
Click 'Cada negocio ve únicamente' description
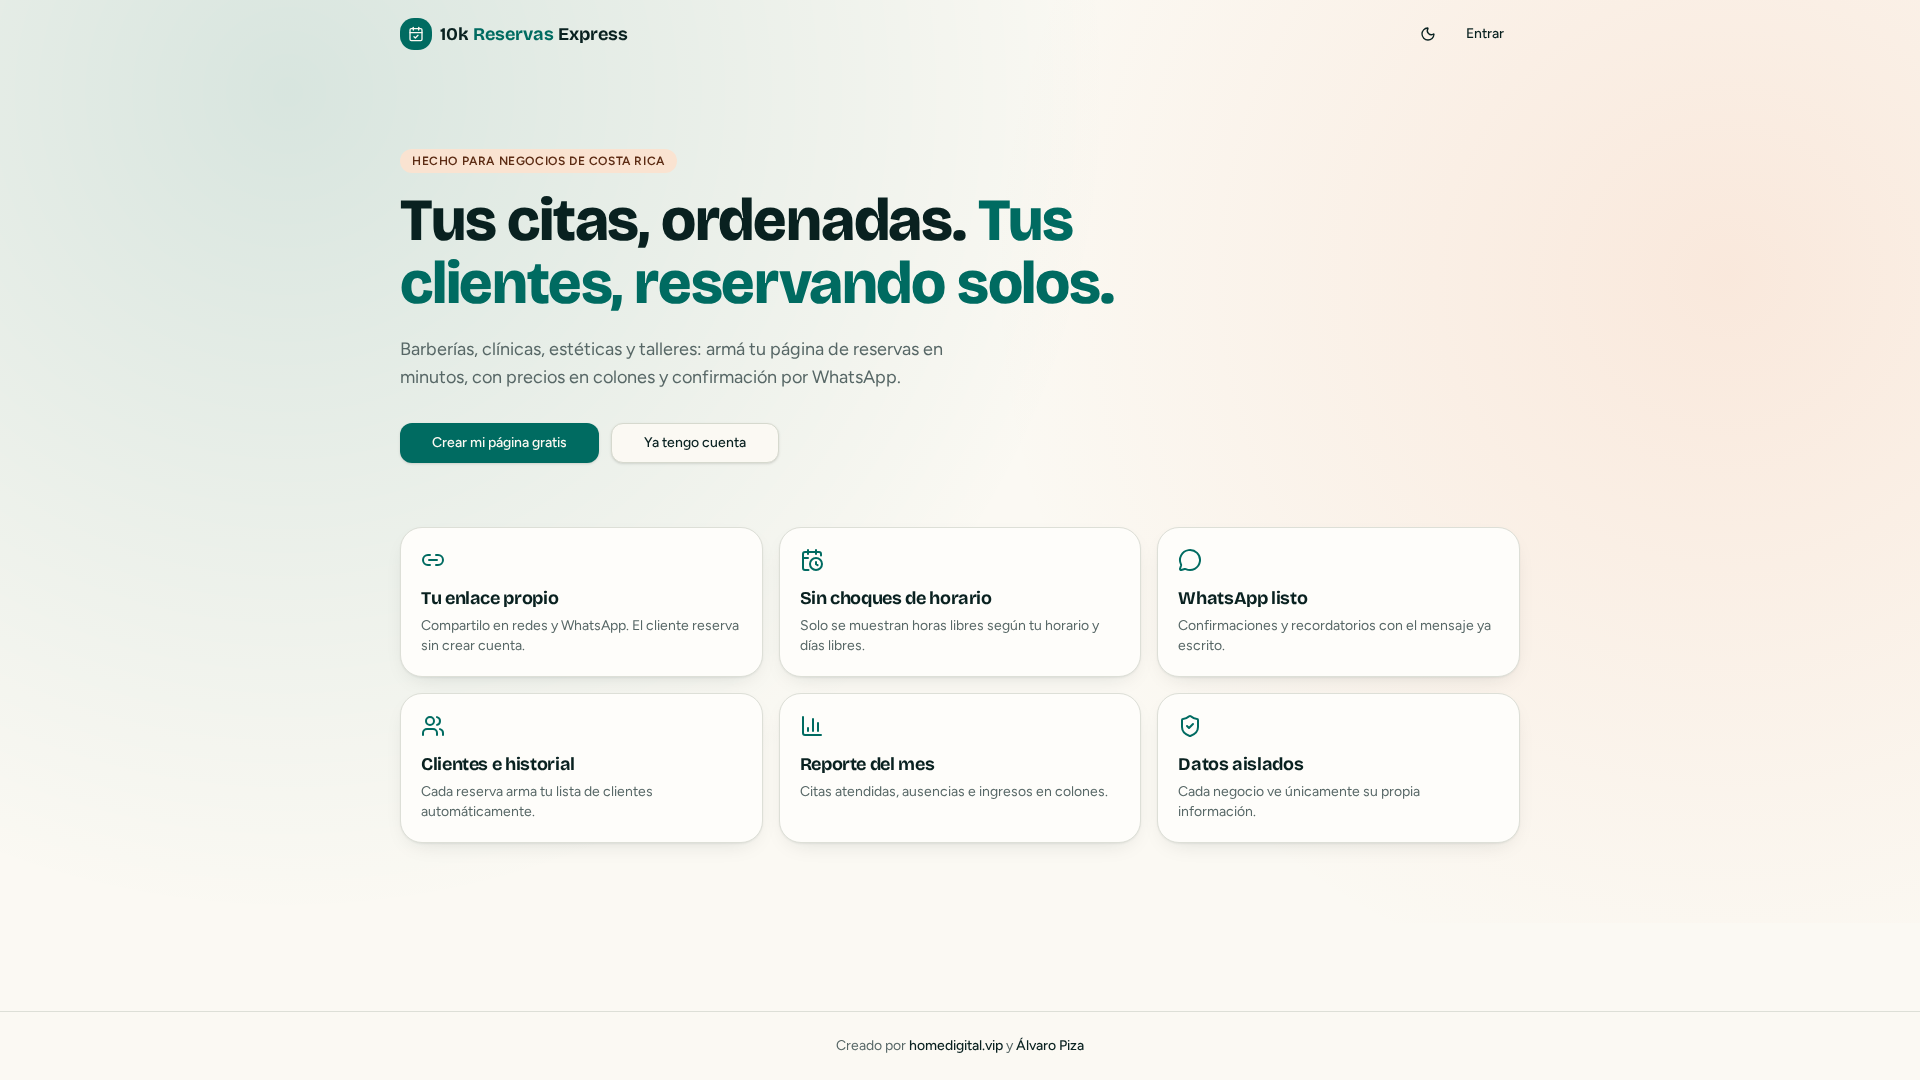point(1299,802)
